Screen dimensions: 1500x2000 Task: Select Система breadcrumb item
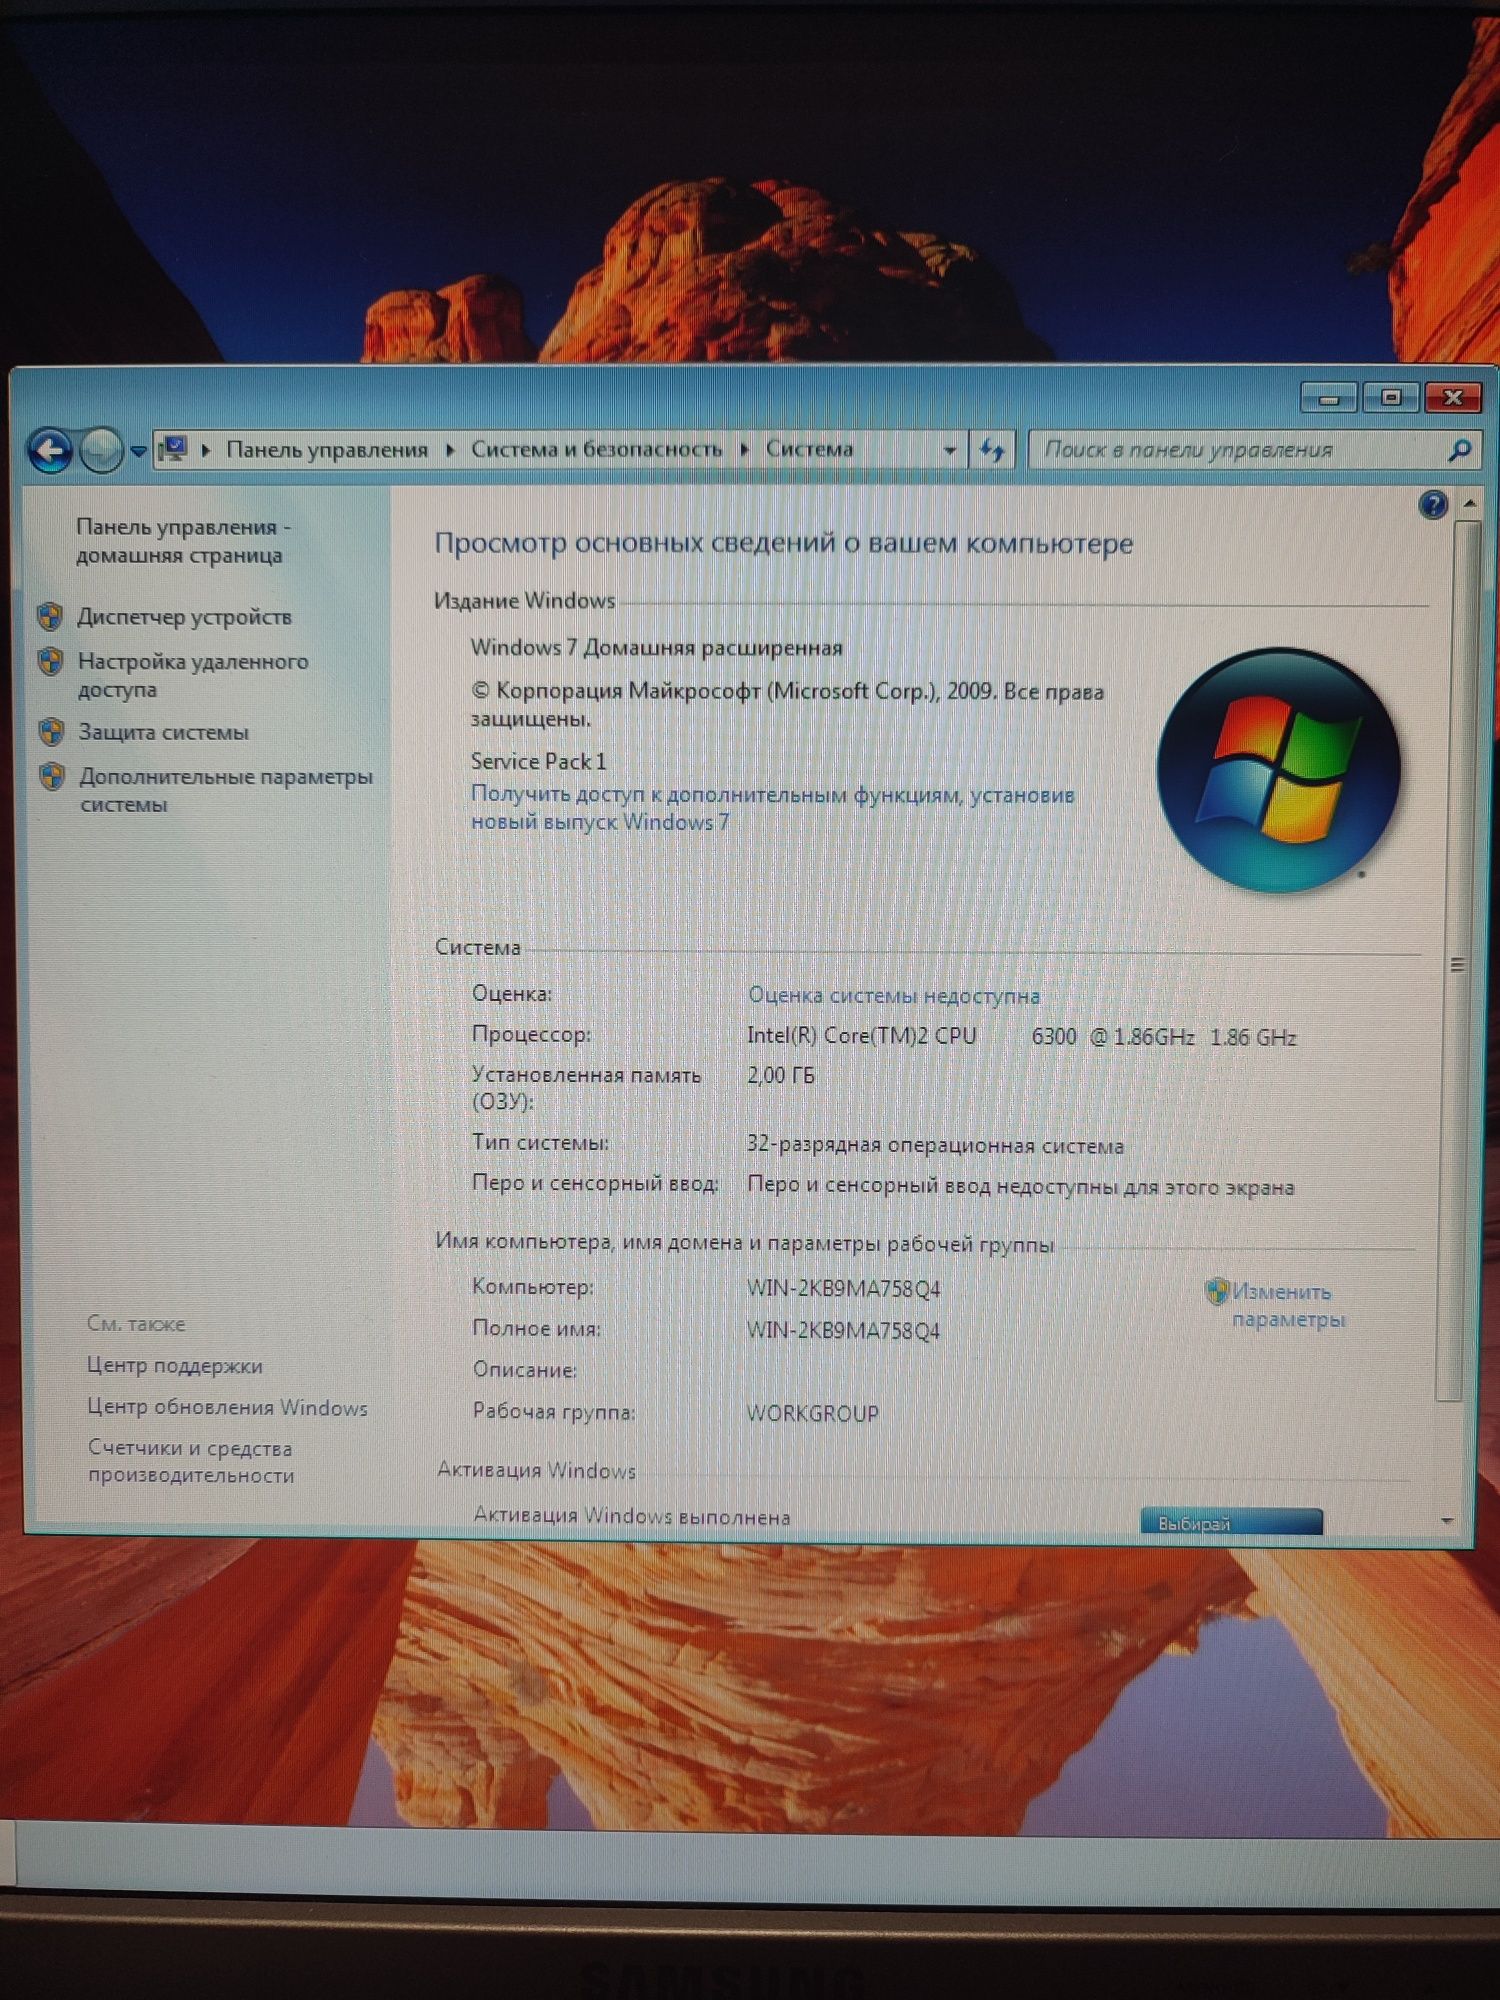point(809,450)
